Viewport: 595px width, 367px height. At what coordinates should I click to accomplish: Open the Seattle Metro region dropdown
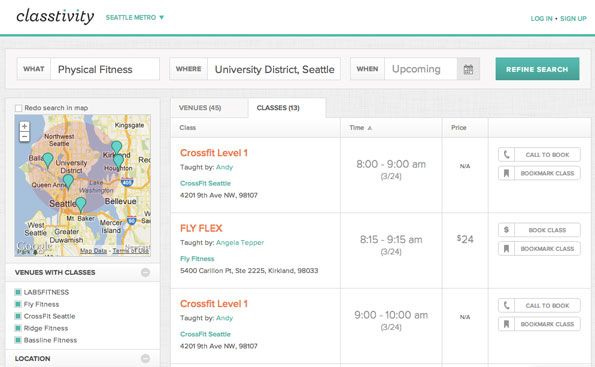(x=135, y=17)
